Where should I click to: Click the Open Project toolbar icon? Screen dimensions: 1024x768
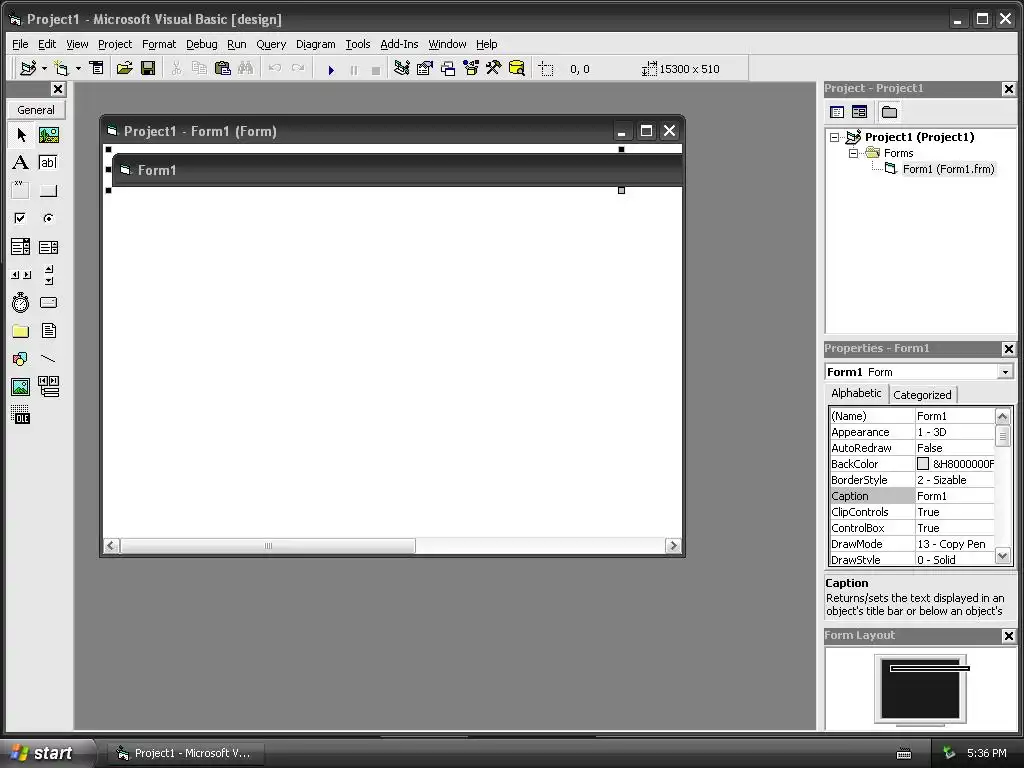125,69
